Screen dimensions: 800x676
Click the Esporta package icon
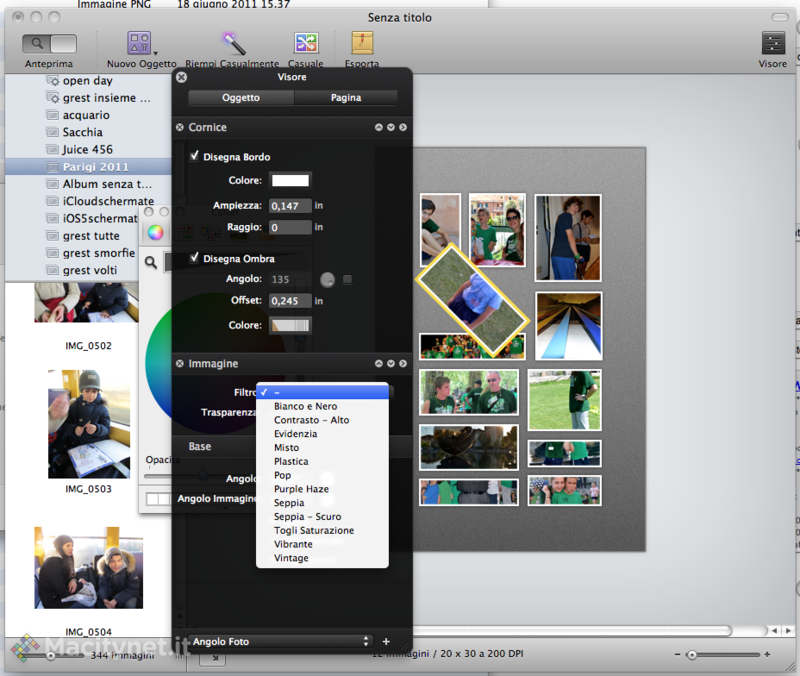click(x=362, y=43)
